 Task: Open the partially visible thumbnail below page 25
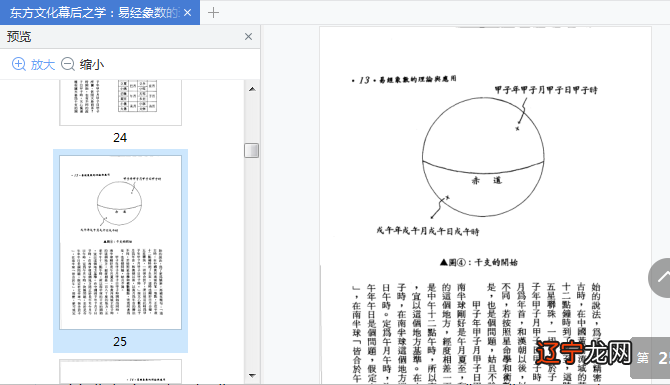pos(120,371)
